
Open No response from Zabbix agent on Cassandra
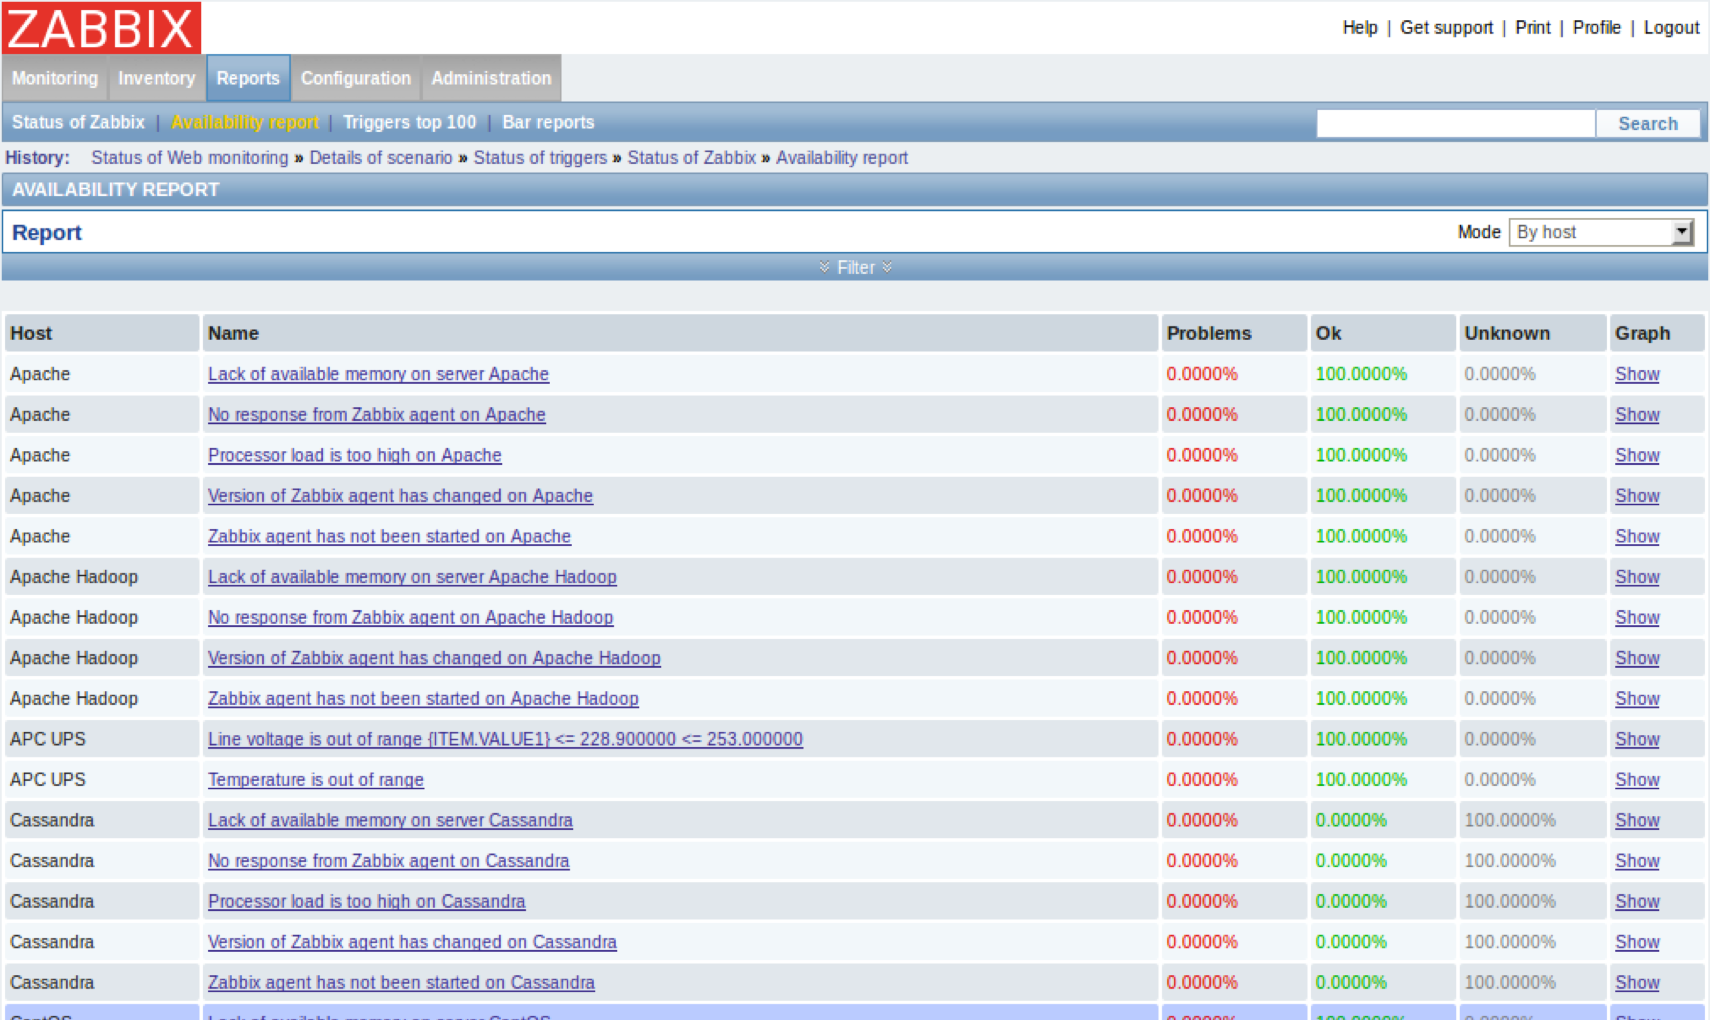tap(388, 861)
